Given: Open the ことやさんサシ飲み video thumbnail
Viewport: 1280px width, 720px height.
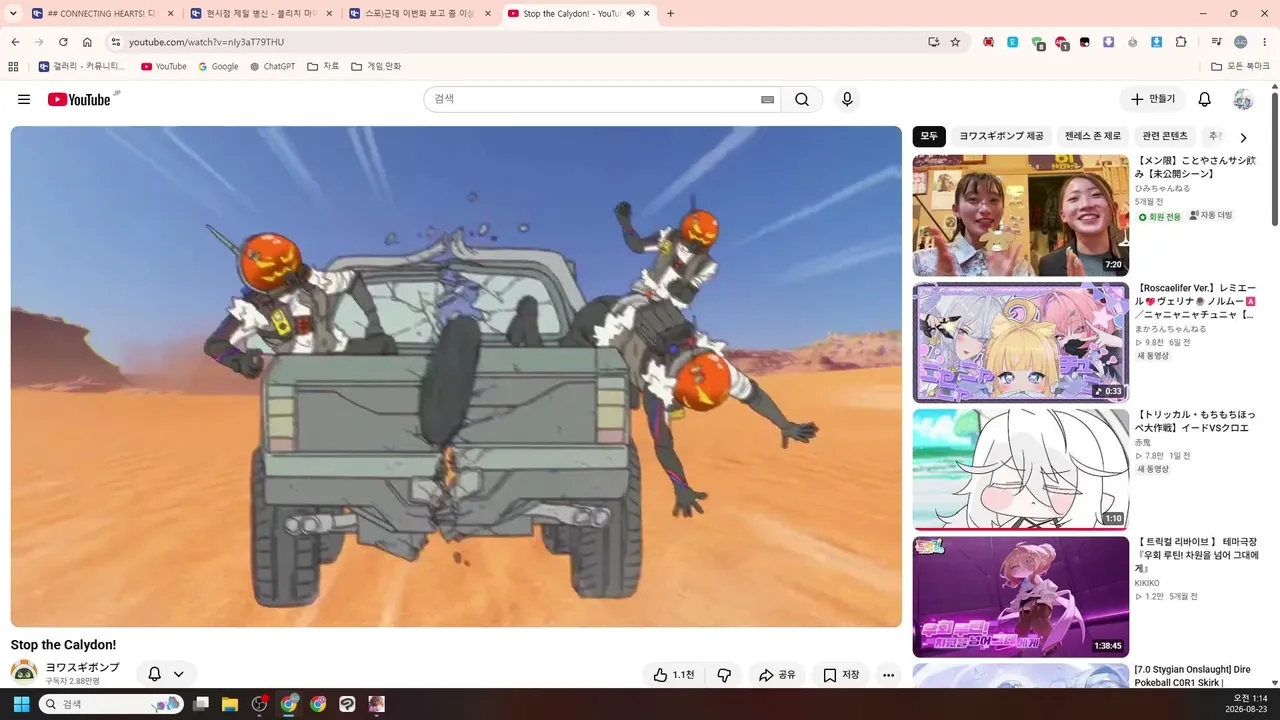Looking at the screenshot, I should 1020,215.
